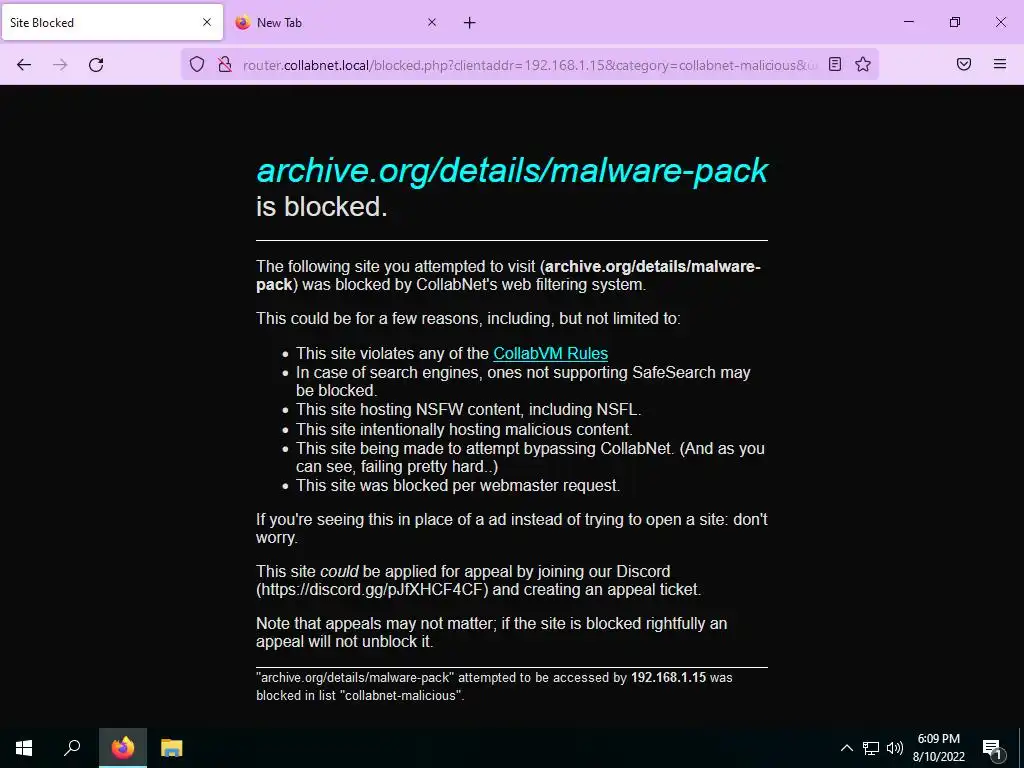
Task: Click the Firefox taskbar icon
Action: pyautogui.click(x=123, y=748)
